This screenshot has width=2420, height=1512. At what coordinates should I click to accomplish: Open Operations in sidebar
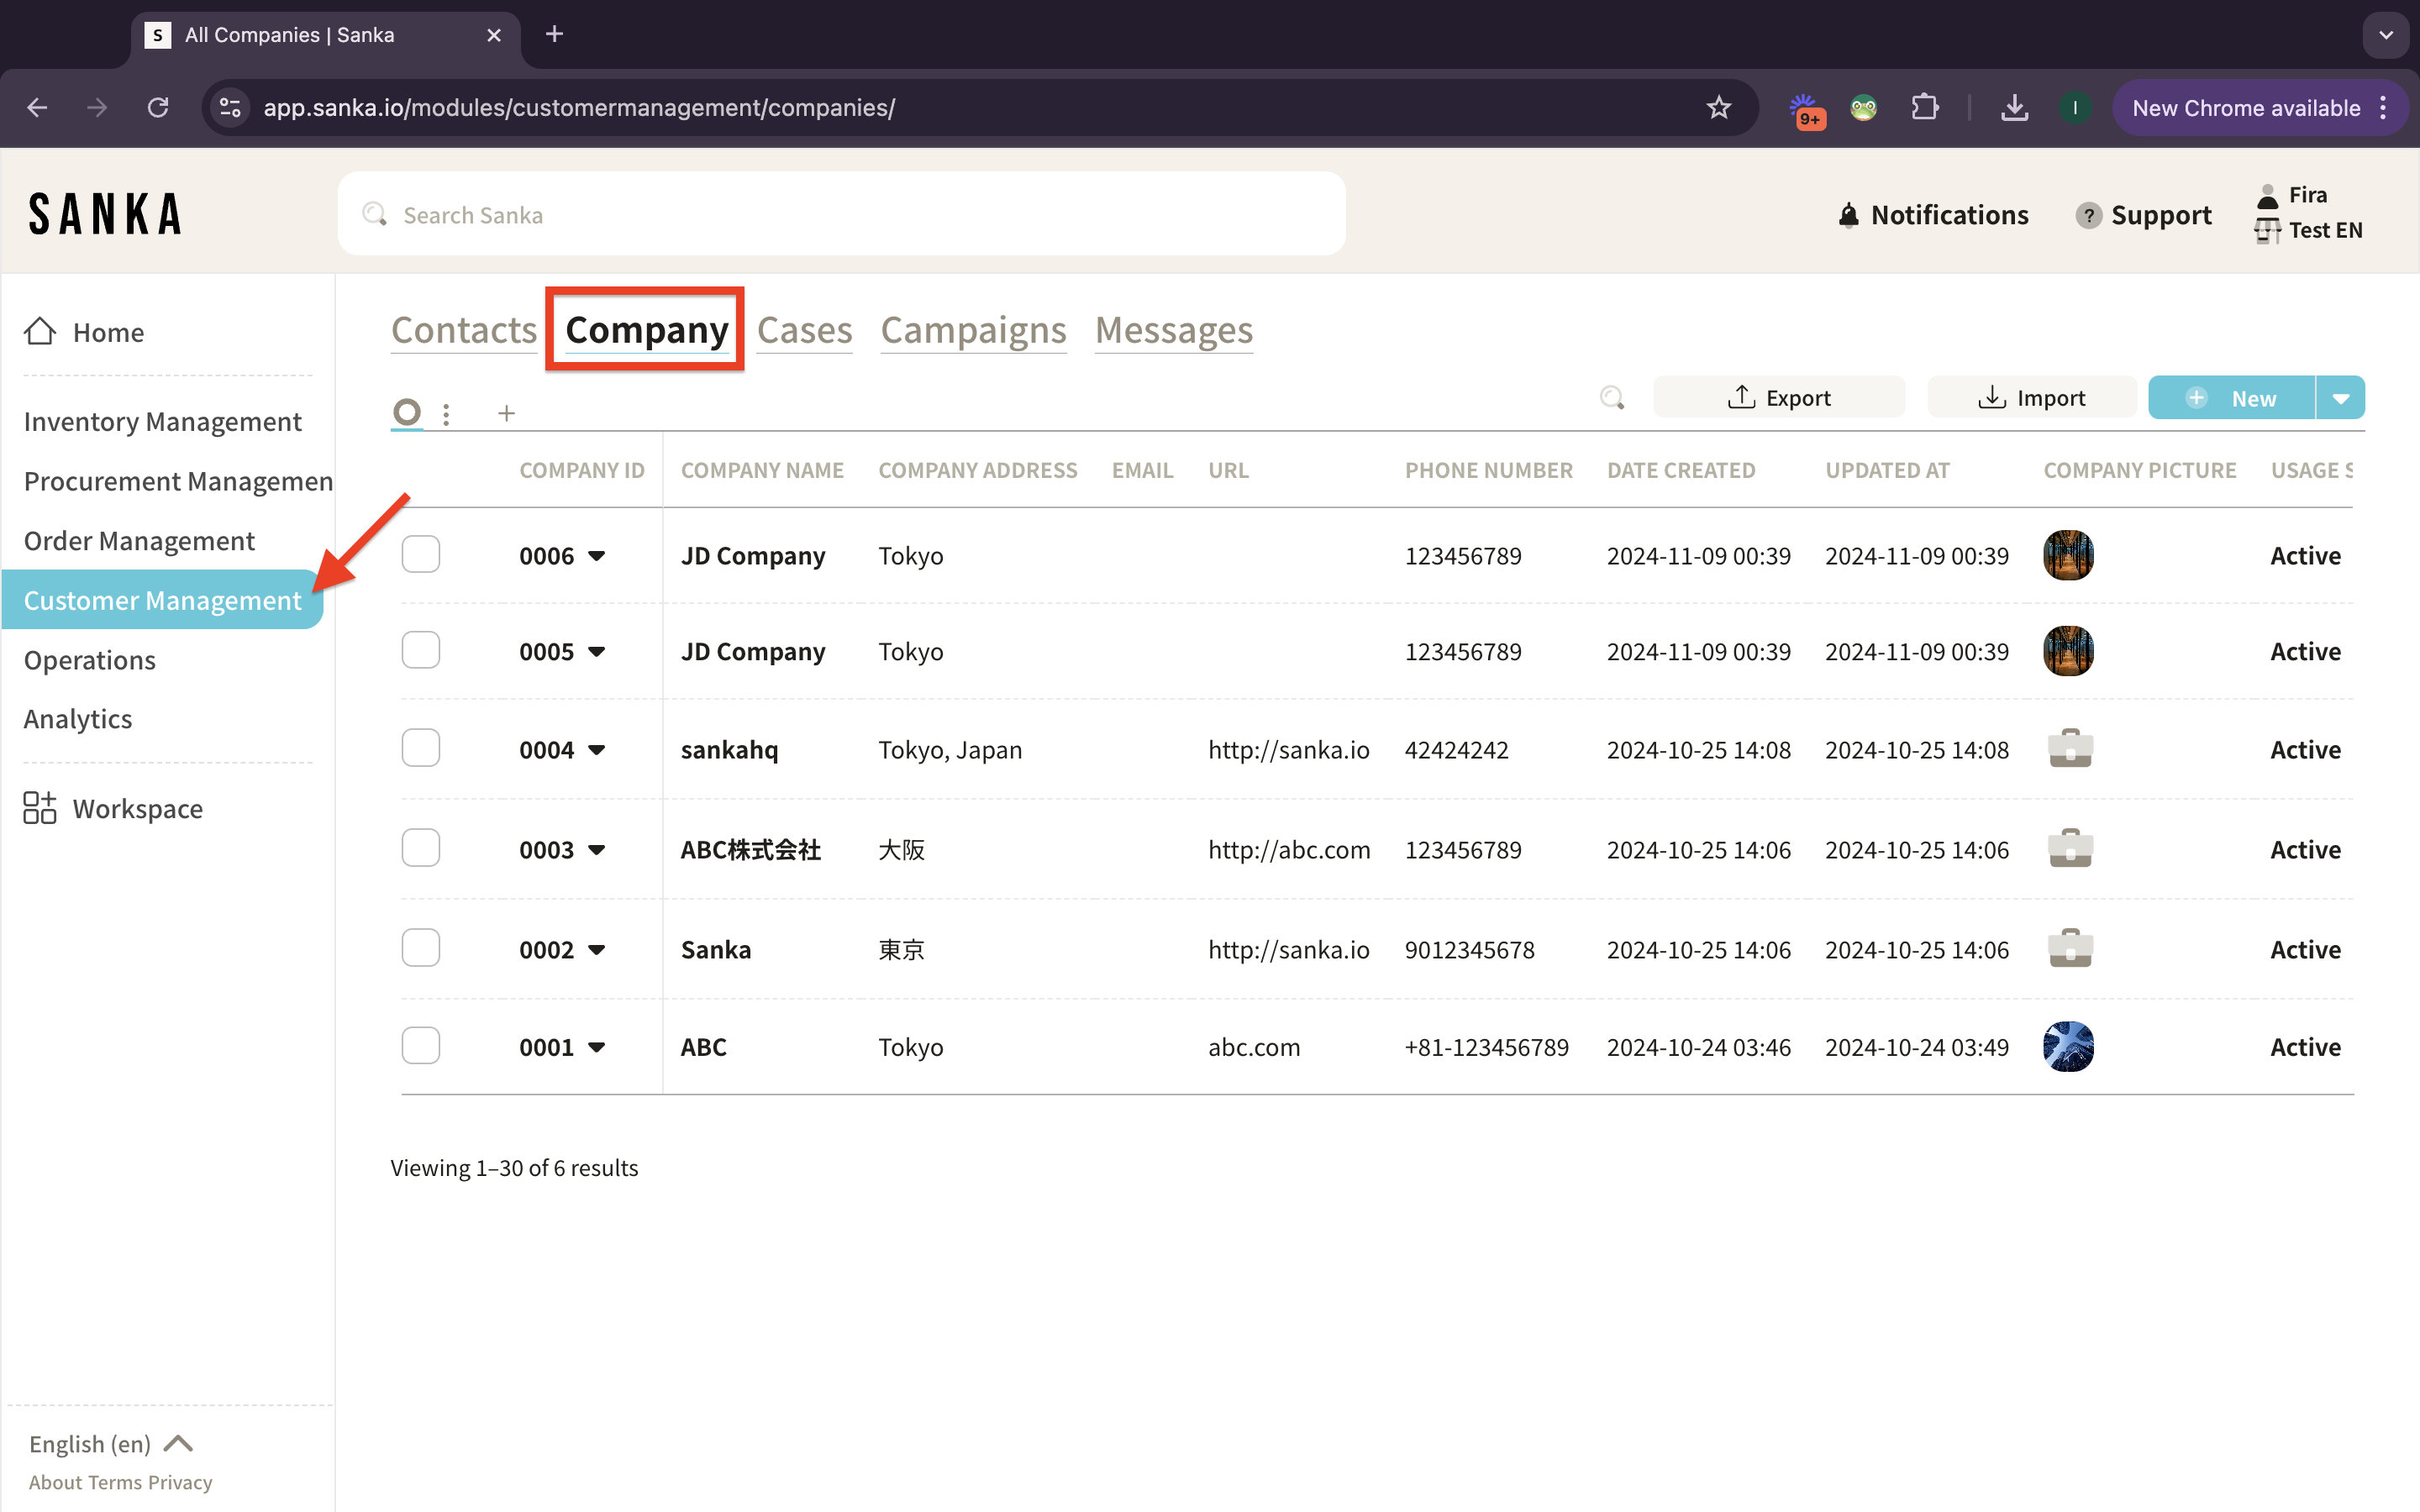pyautogui.click(x=90, y=660)
